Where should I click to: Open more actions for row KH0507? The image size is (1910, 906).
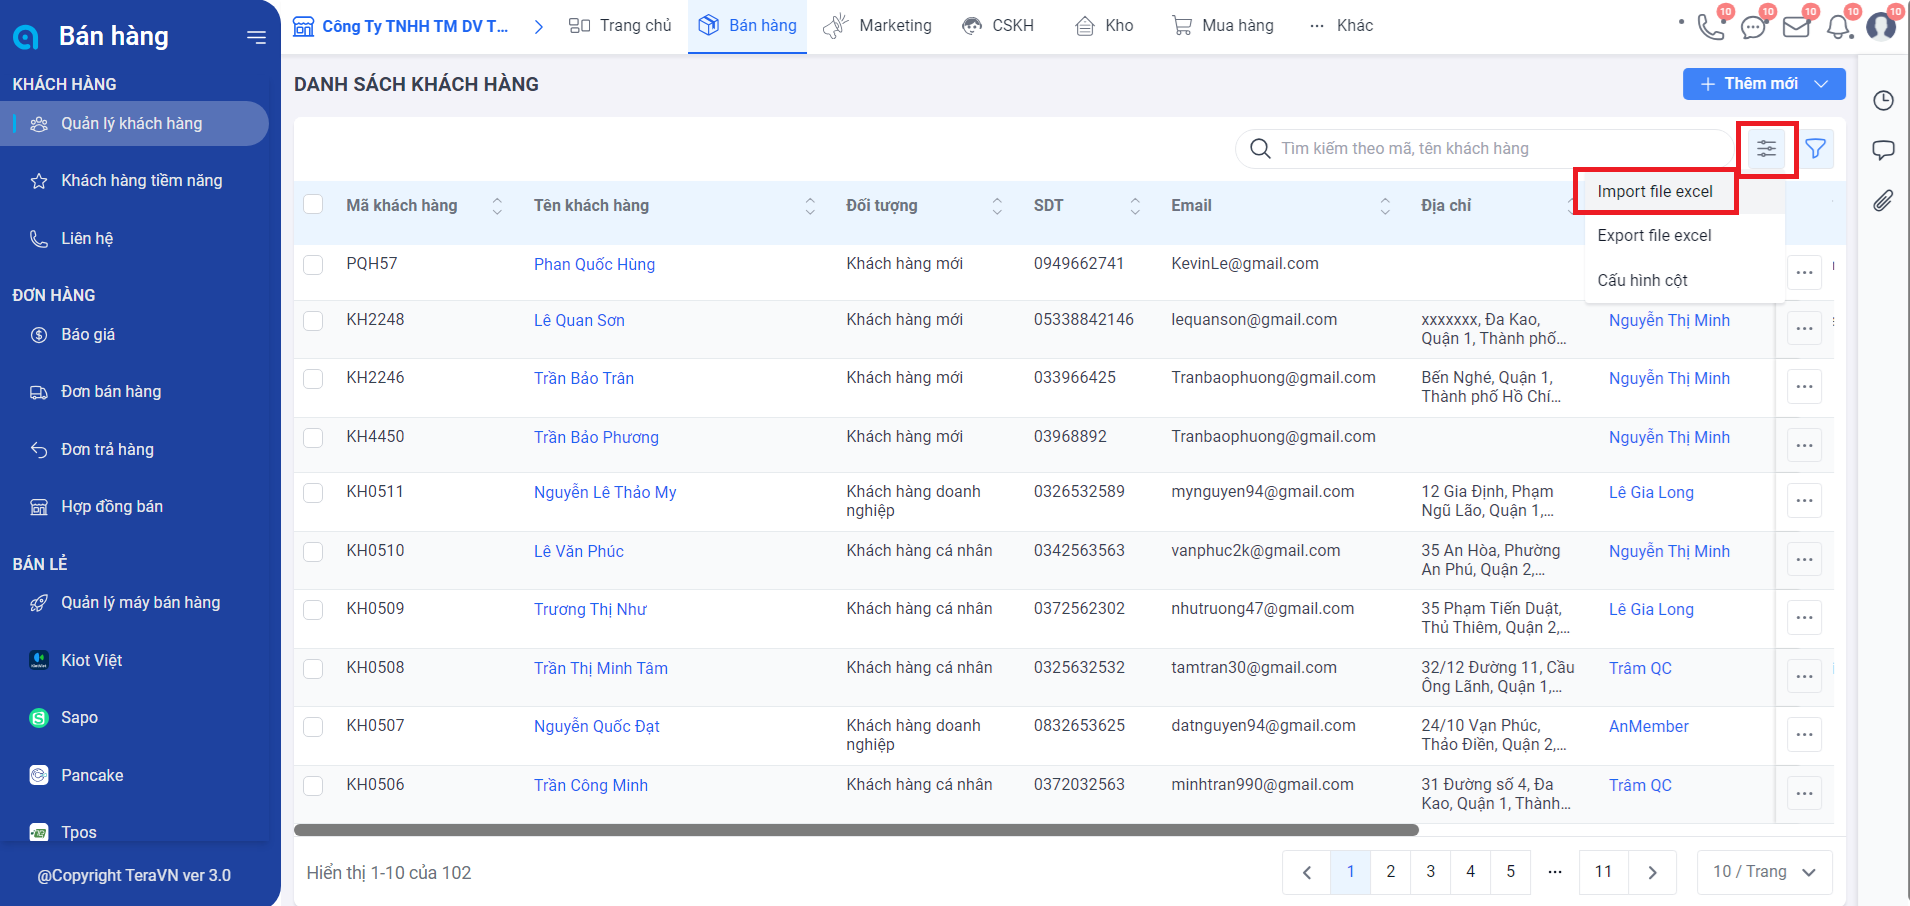tap(1804, 734)
